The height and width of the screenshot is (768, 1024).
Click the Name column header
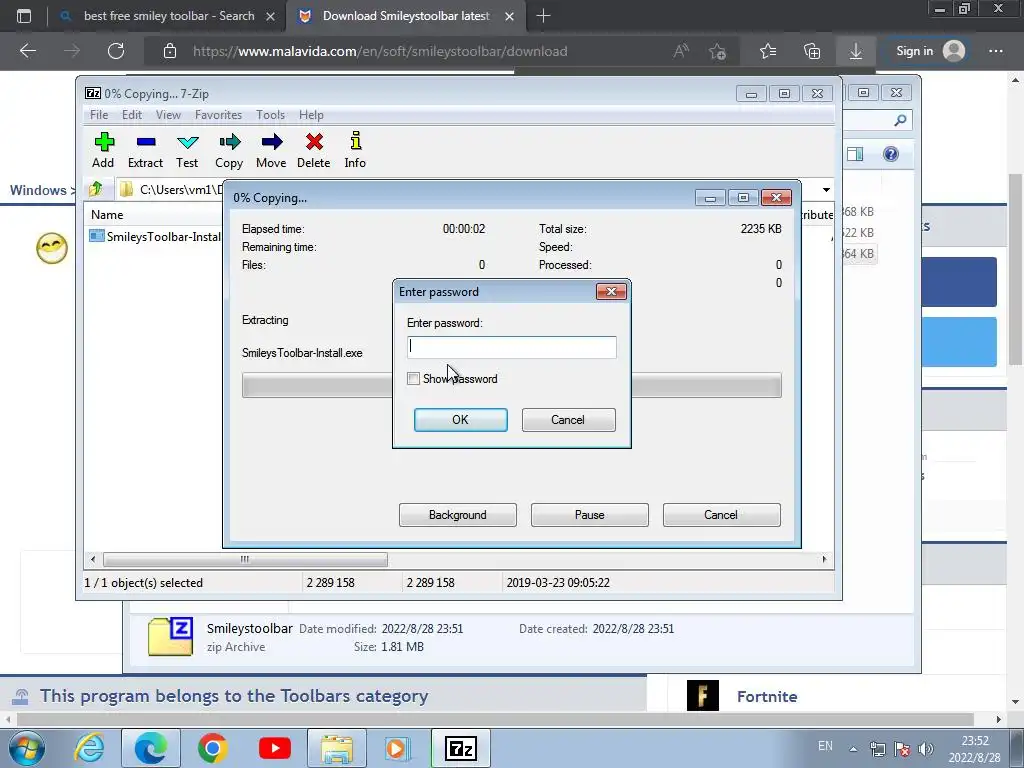coord(107,215)
